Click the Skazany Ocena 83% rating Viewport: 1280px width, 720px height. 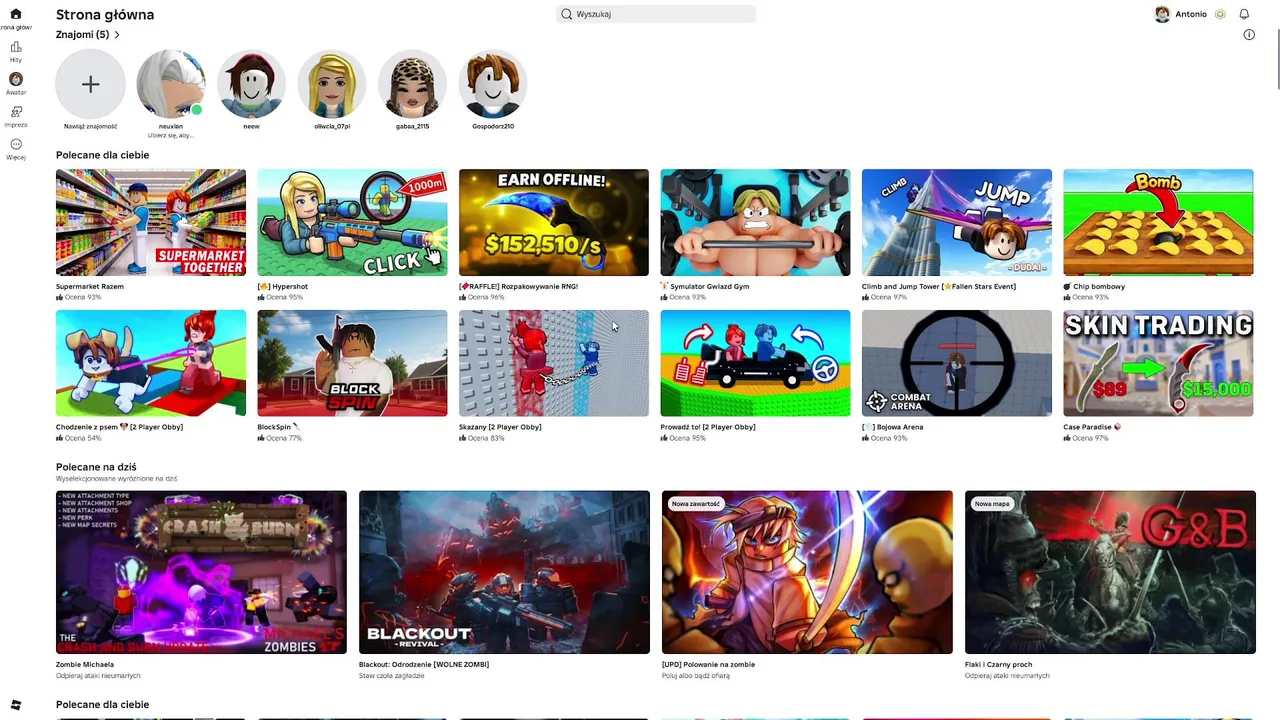(x=482, y=438)
